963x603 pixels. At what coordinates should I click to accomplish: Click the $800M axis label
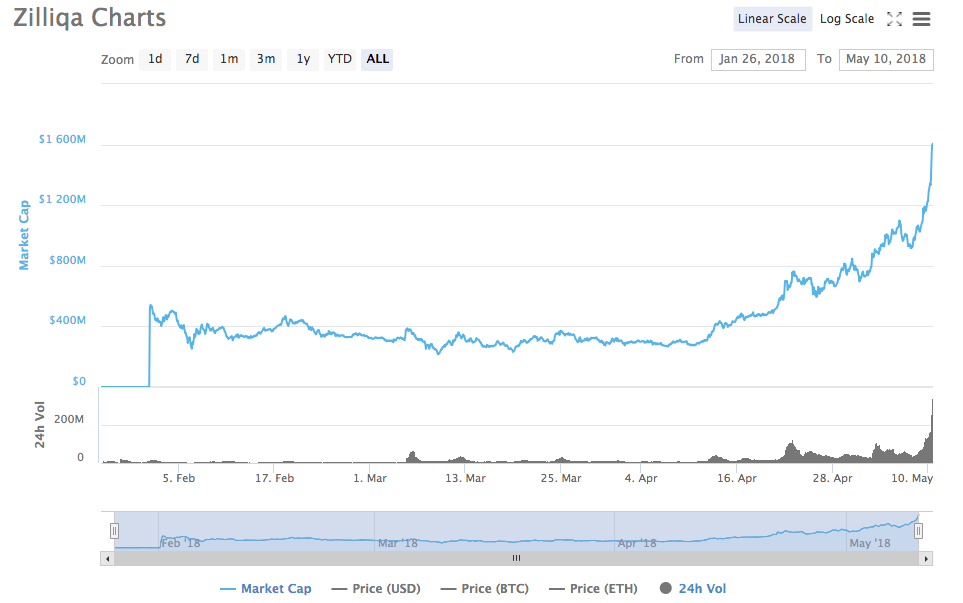[x=68, y=260]
